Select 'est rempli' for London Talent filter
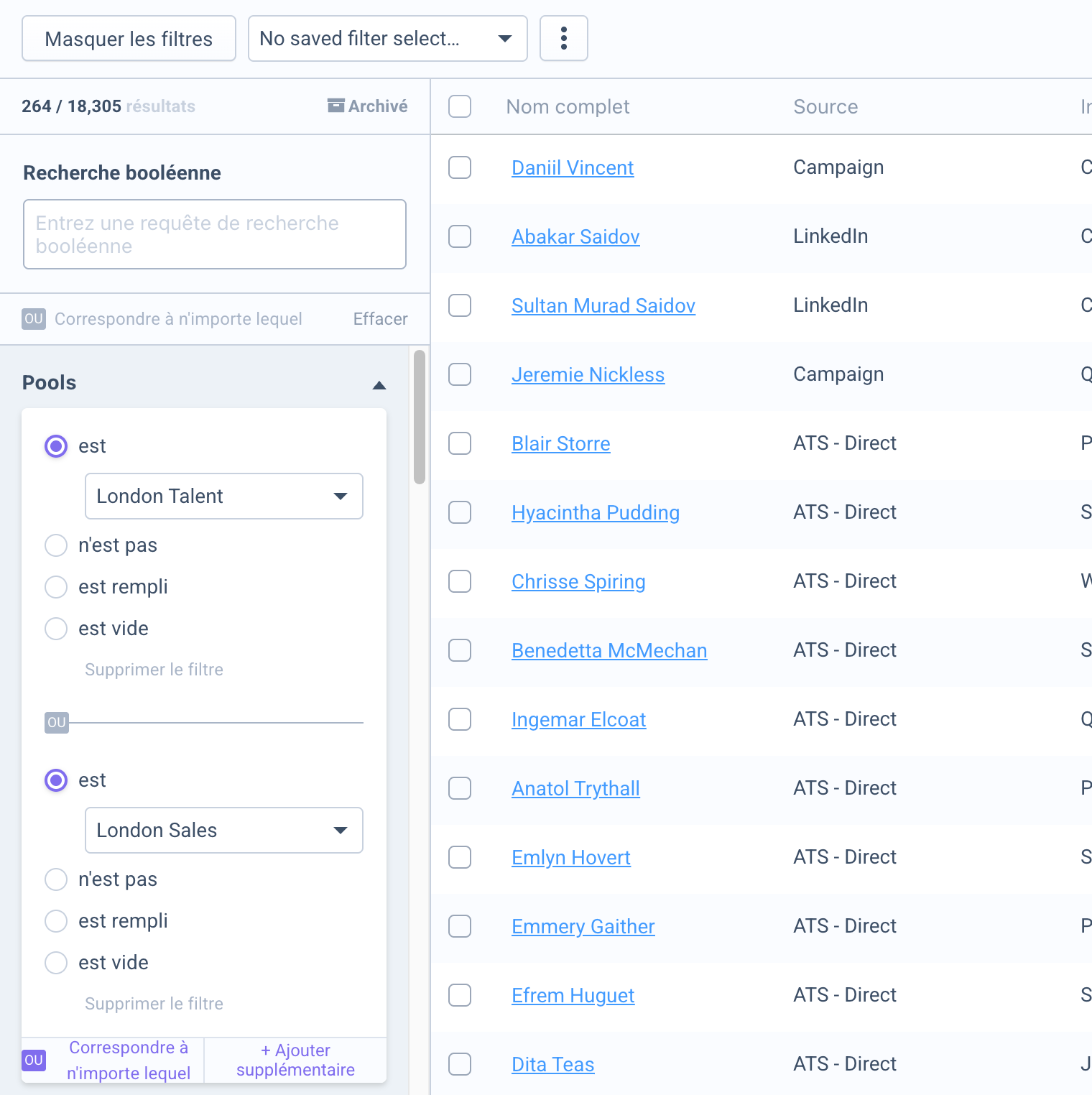The image size is (1092, 1095). [x=56, y=587]
